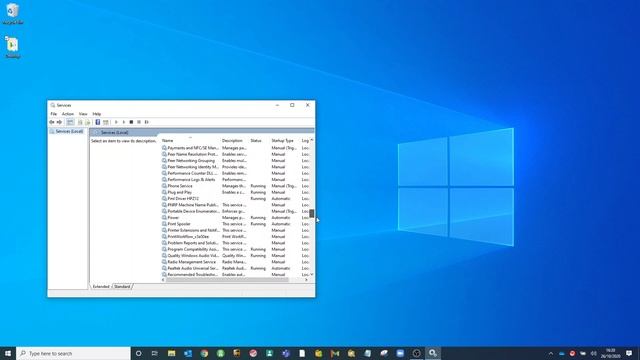640x360 pixels.
Task: Click the Pause Service toolbar icon
Action: [139, 122]
